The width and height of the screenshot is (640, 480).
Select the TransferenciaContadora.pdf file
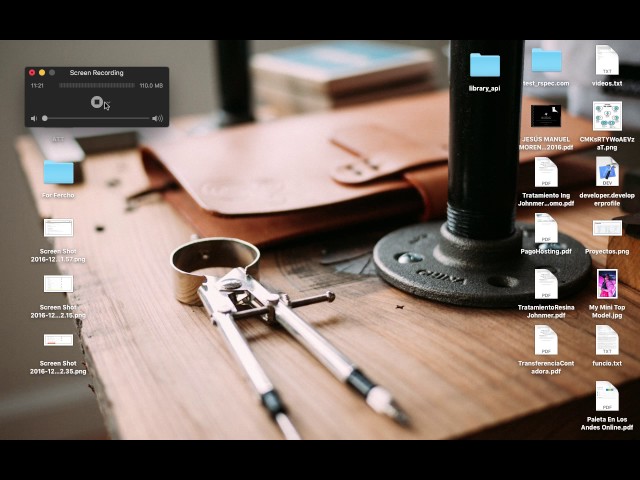pos(545,340)
